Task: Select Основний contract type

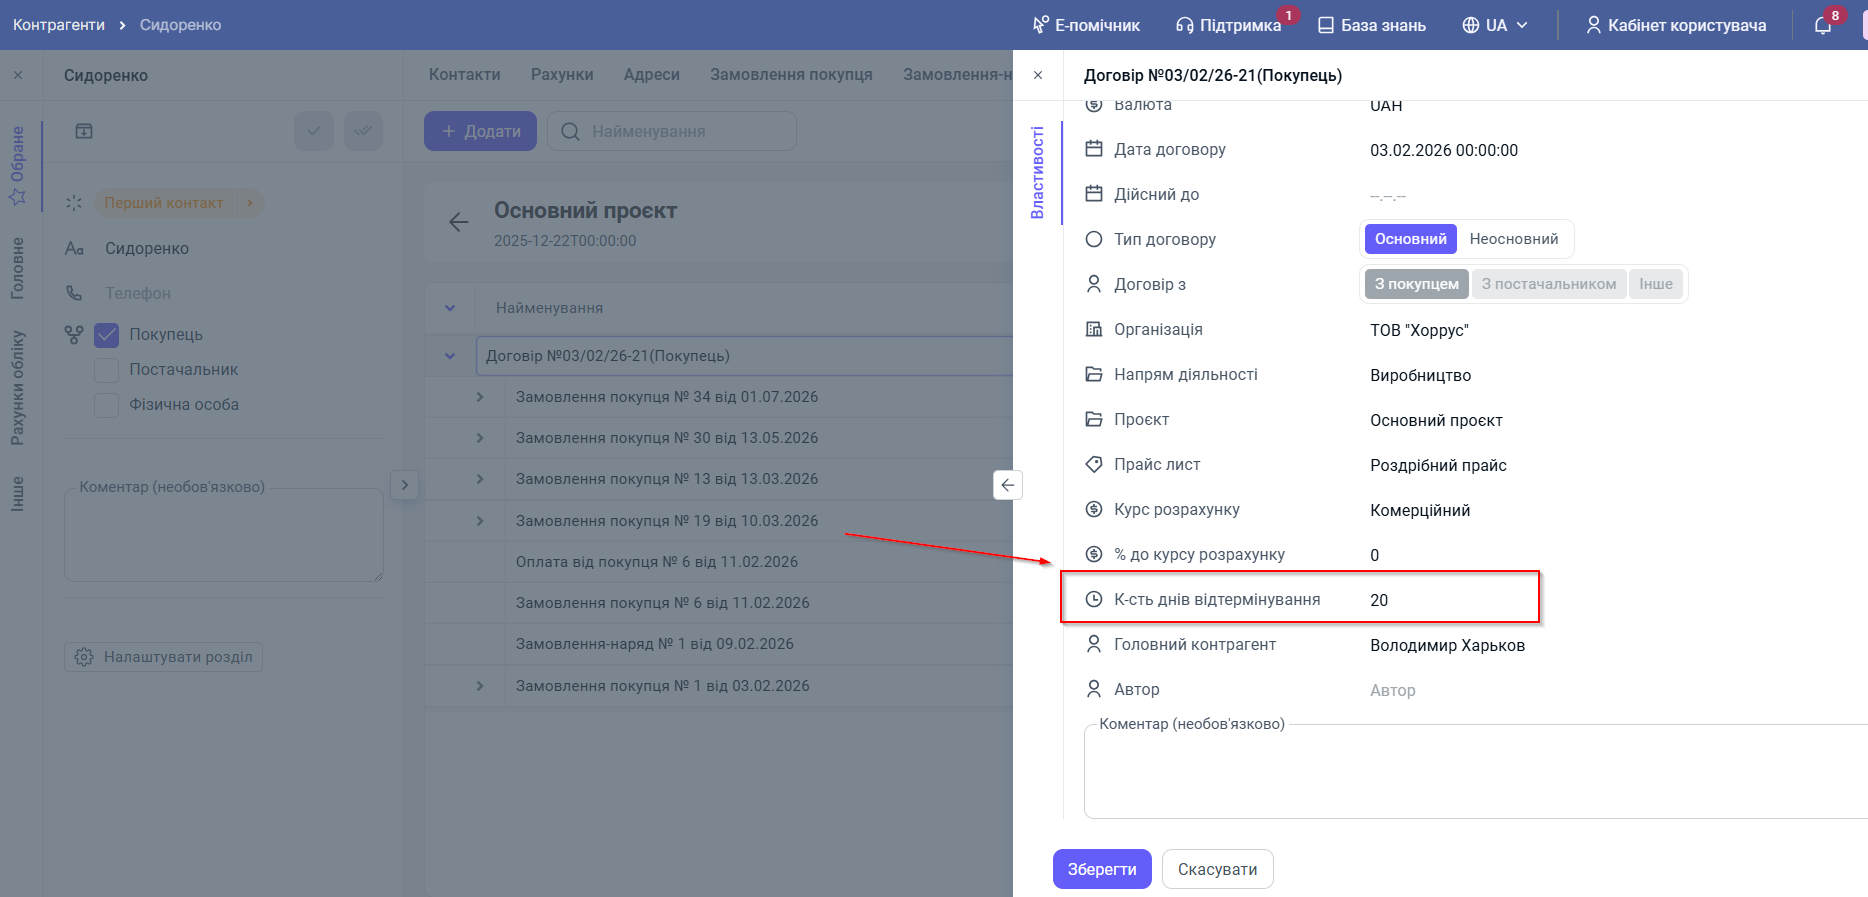Action: click(1411, 239)
